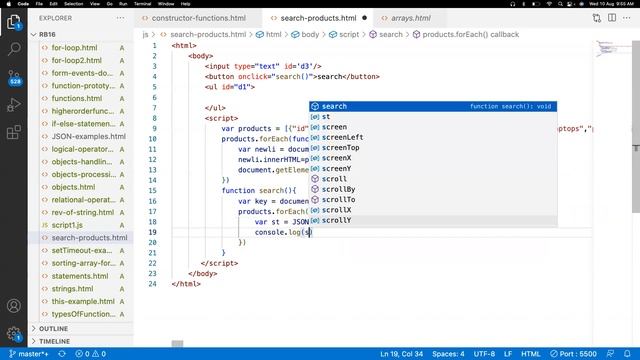Select 'search' autocomplete suggestion
Screen dimensions: 640x360
[x=433, y=107]
